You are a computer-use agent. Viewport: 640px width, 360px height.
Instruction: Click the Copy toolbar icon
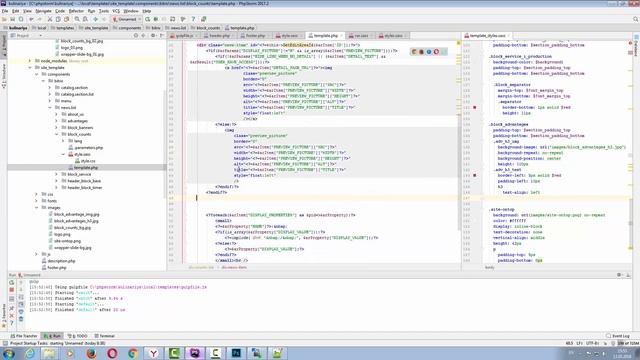tap(58, 19)
